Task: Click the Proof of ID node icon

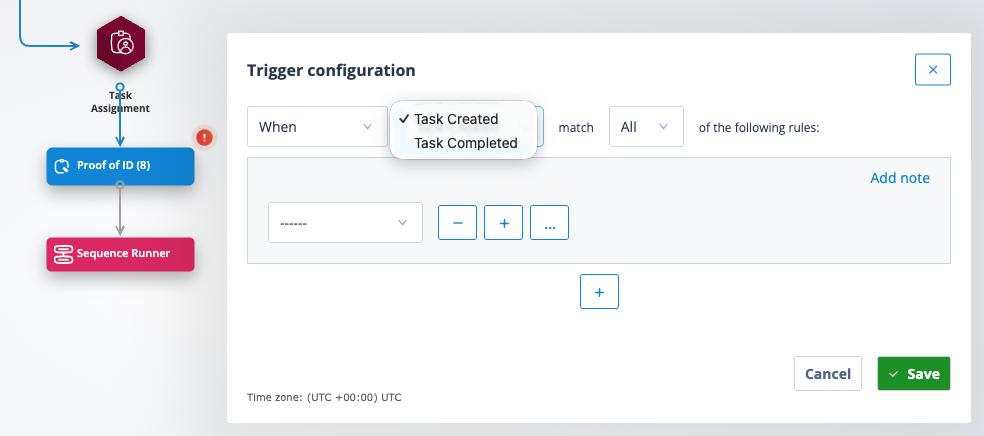Action: tap(62, 166)
